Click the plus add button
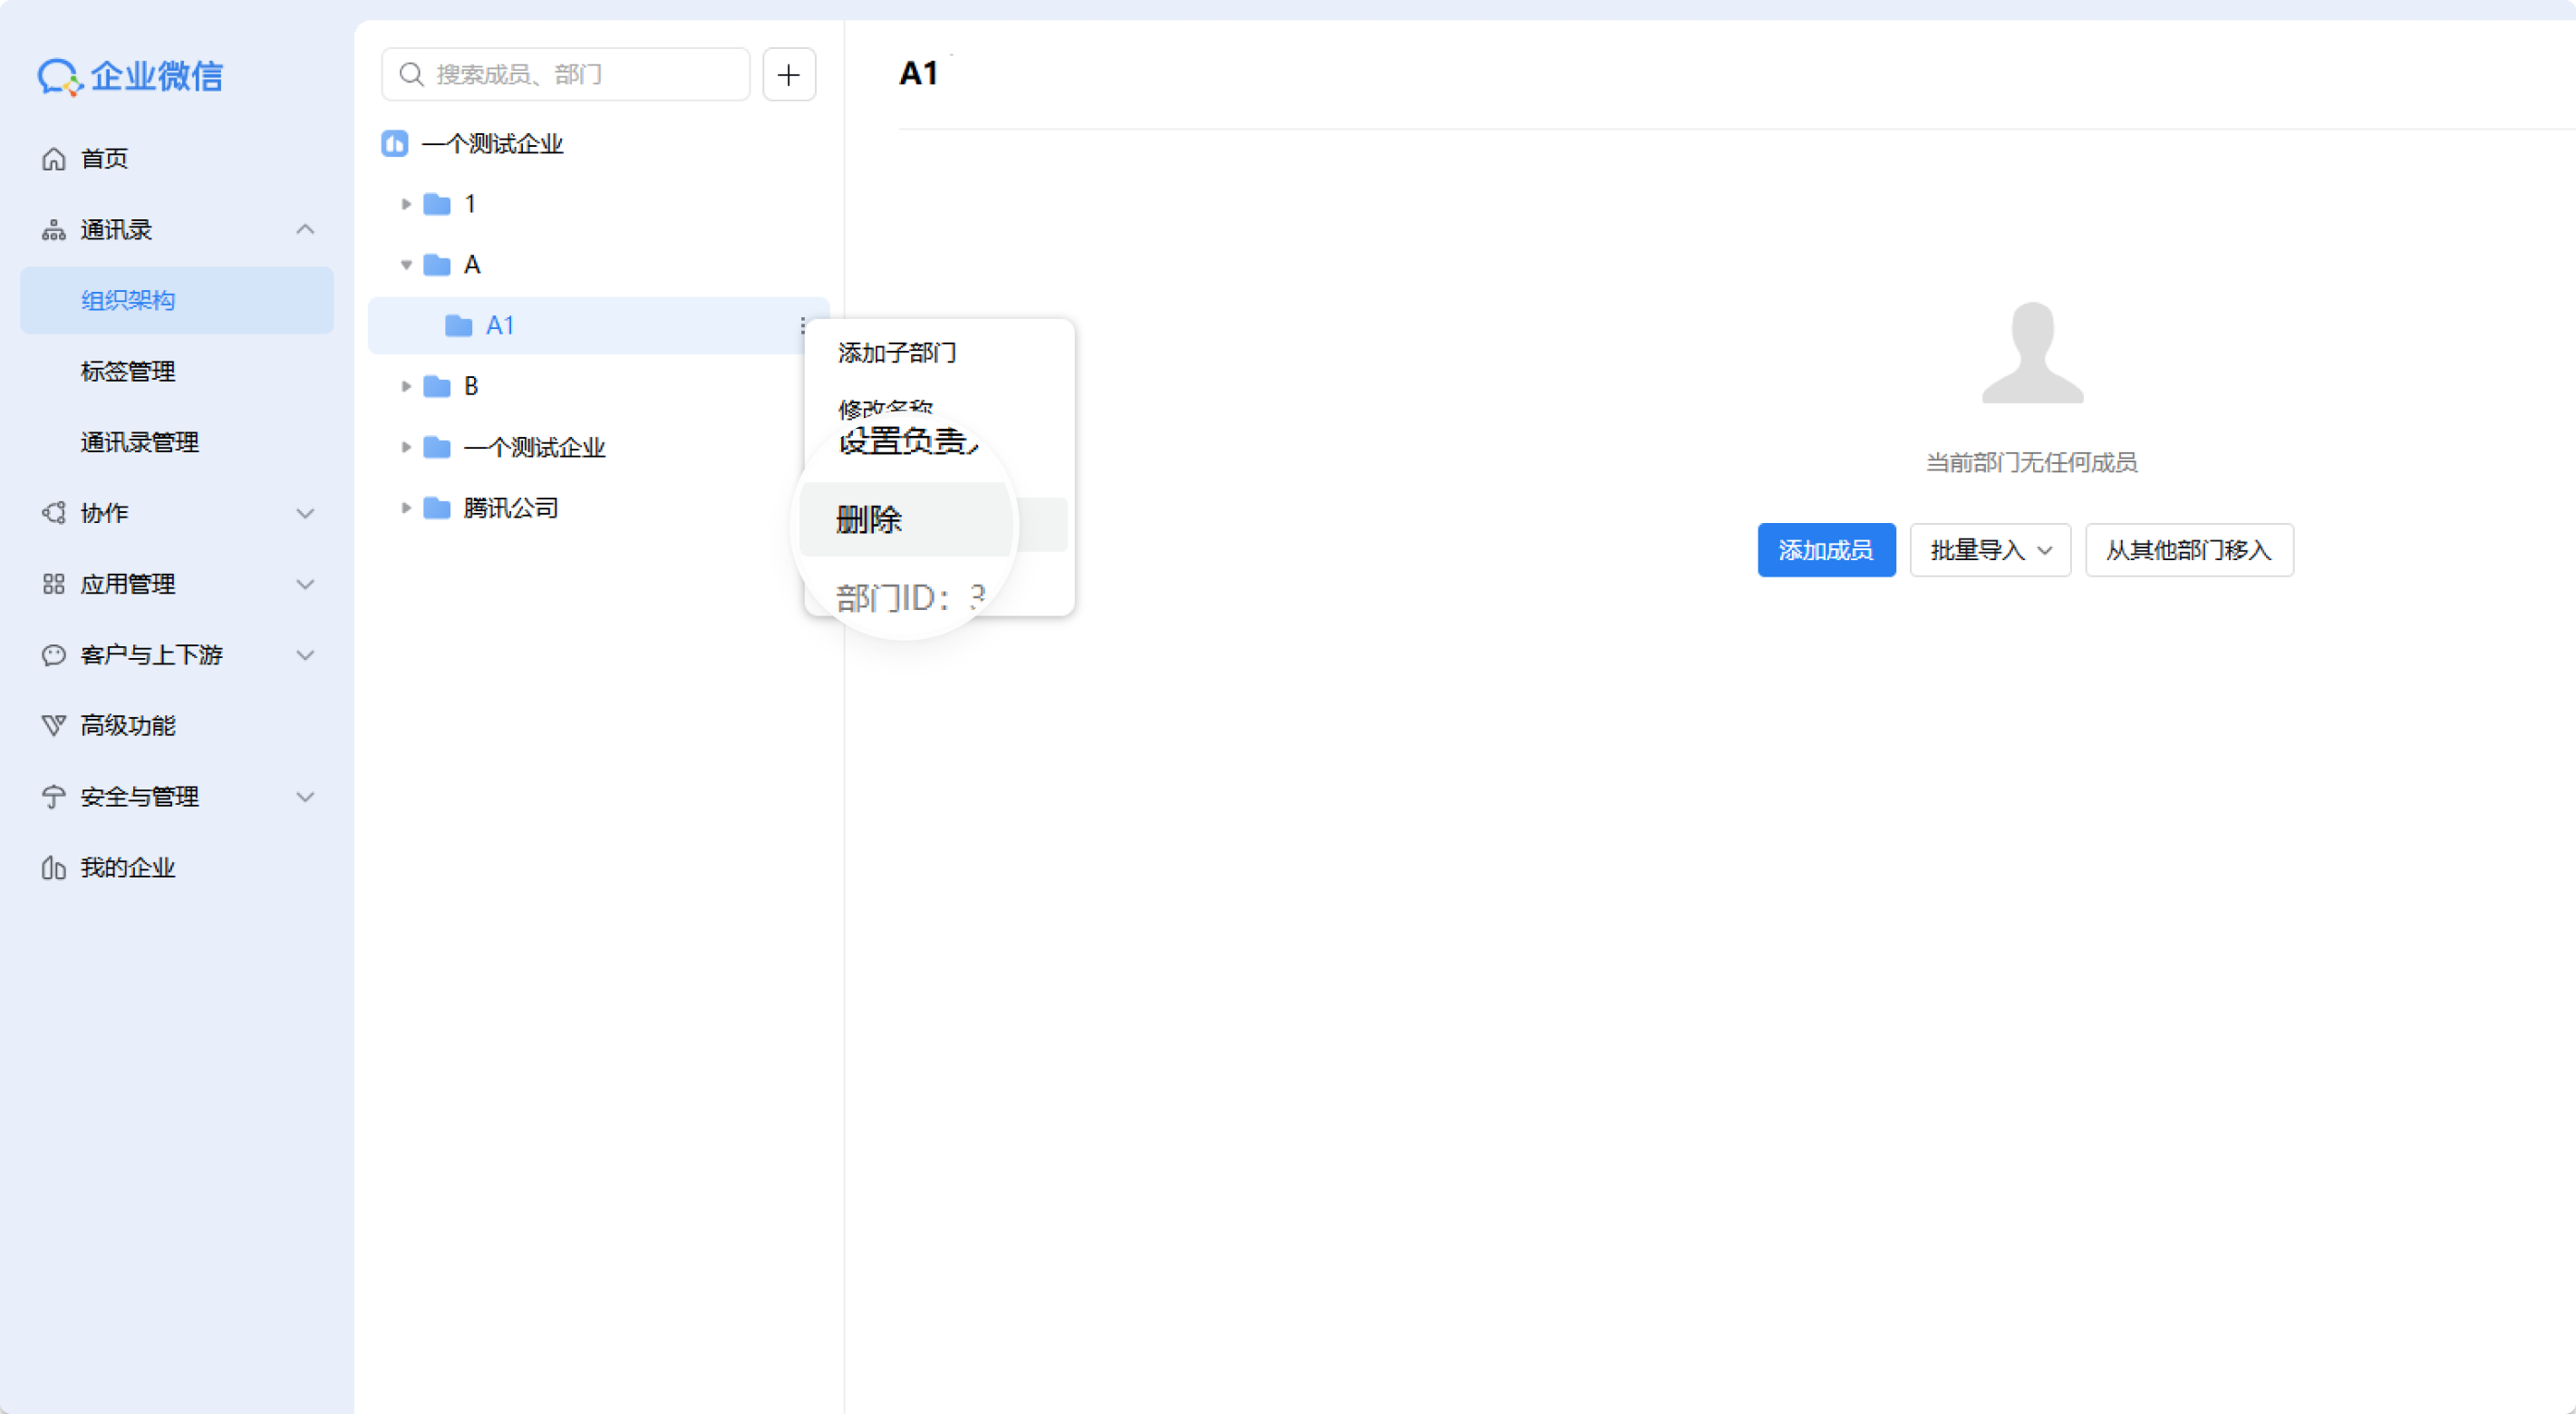 [789, 74]
